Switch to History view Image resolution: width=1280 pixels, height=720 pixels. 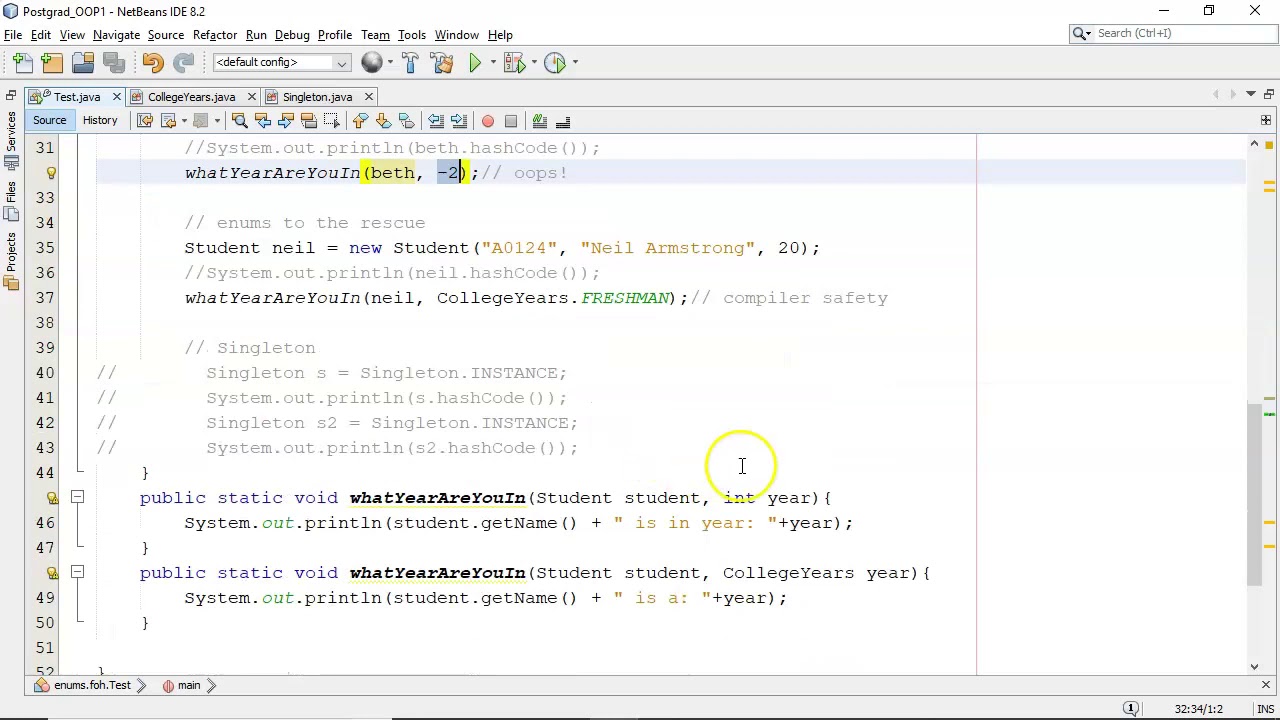pos(100,120)
